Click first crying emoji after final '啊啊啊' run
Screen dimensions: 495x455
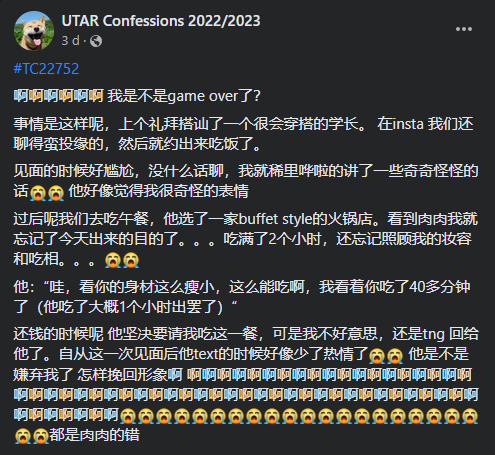[128, 416]
